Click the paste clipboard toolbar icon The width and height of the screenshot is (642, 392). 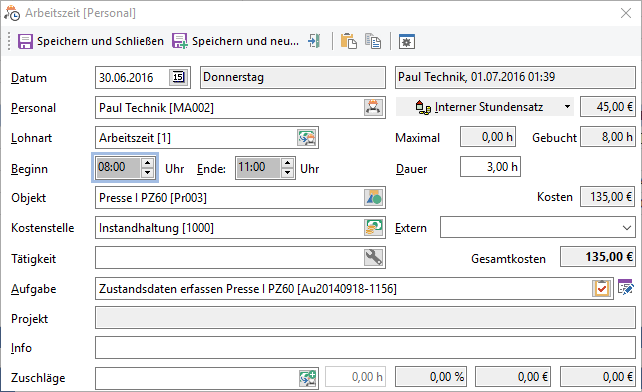pos(348,41)
